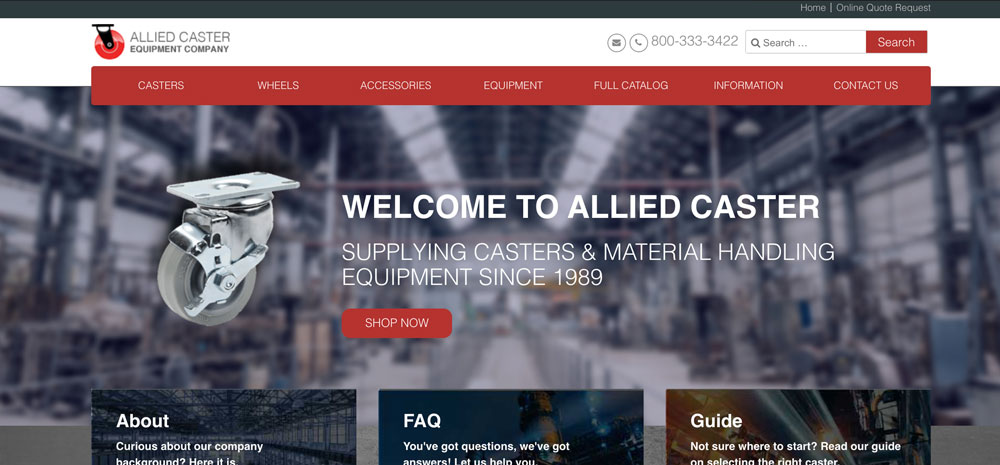Click the caster product image
This screenshot has height=465, width=1000.
(x=228, y=249)
